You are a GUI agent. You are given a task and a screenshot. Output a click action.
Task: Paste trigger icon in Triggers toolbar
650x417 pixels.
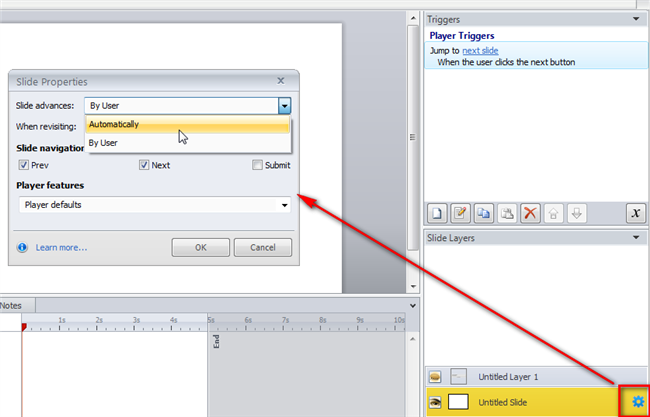click(x=507, y=213)
